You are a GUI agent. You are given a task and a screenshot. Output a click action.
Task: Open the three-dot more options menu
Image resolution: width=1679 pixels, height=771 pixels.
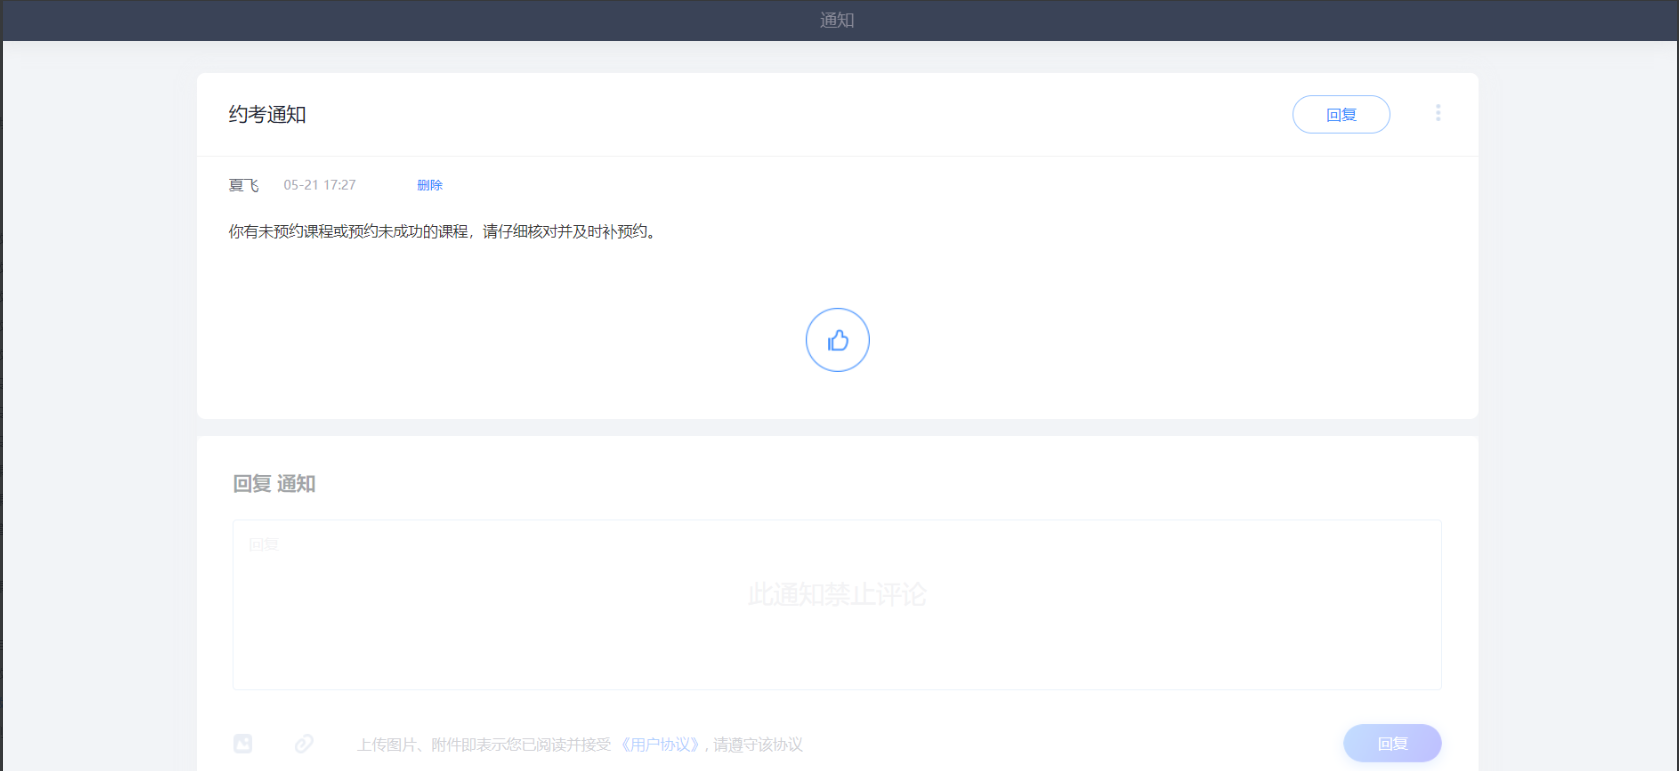pos(1437,113)
